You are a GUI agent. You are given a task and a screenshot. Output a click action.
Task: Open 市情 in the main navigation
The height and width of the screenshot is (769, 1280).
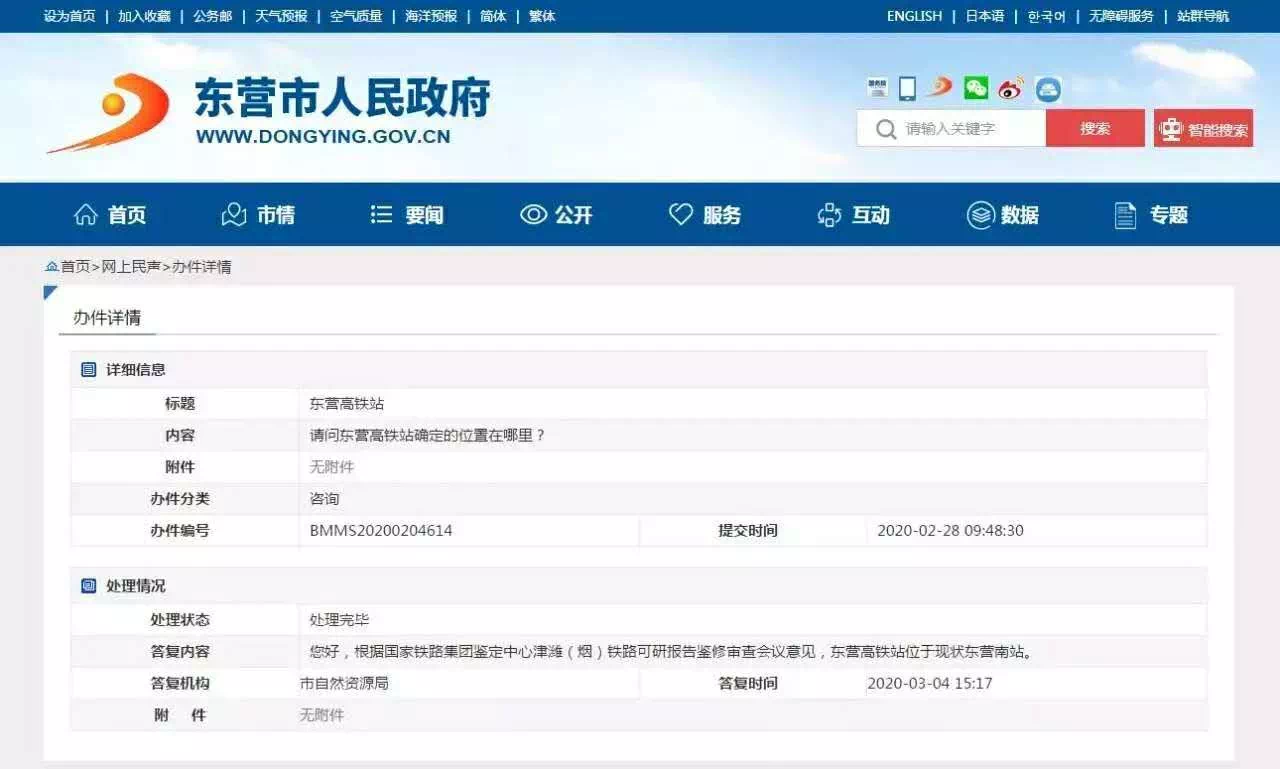point(276,215)
